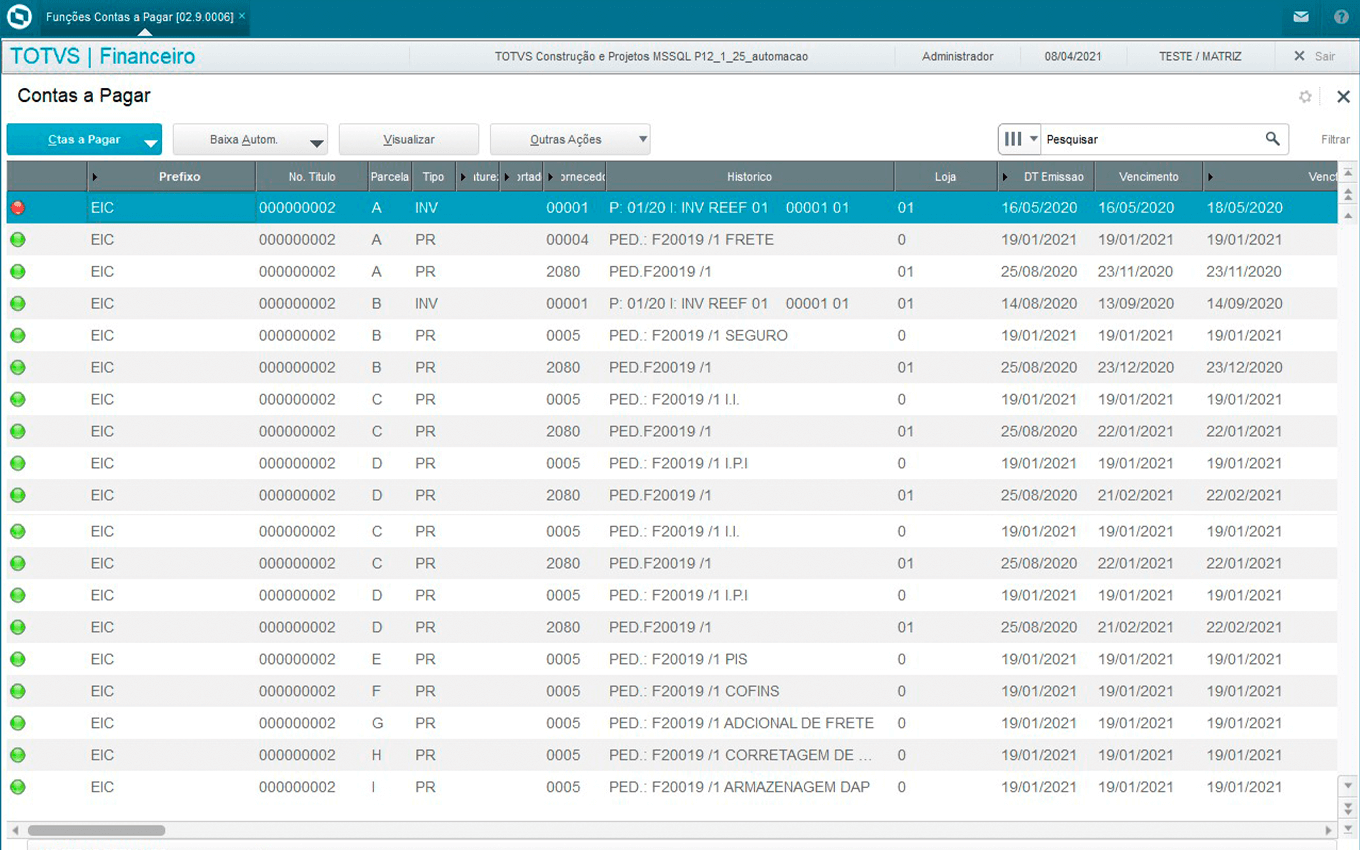Click the Filtrar link
Image resolution: width=1360 pixels, height=850 pixels.
coord(1335,140)
